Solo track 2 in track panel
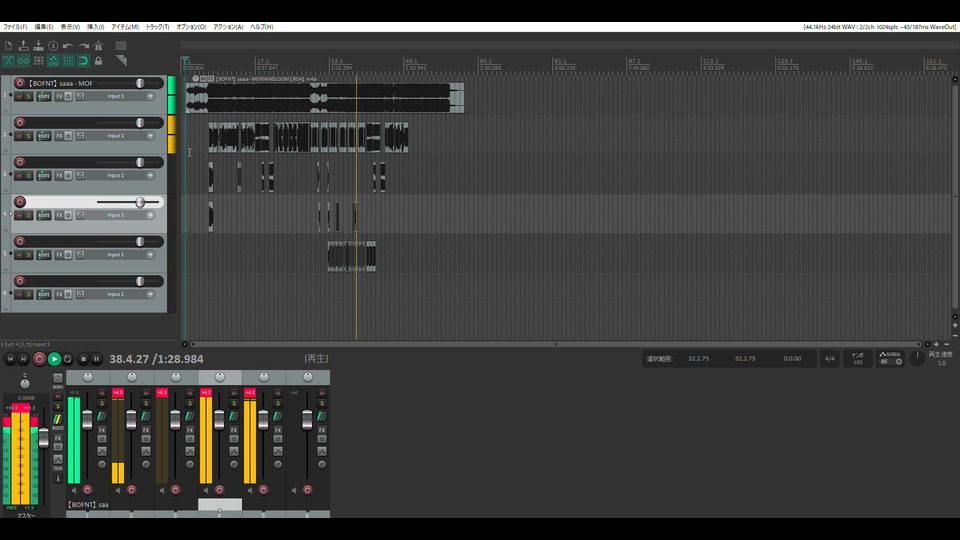960x540 pixels. [28, 136]
